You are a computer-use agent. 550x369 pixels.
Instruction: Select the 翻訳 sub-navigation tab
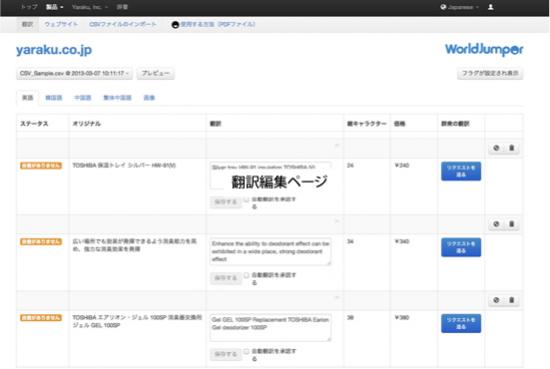pos(27,25)
